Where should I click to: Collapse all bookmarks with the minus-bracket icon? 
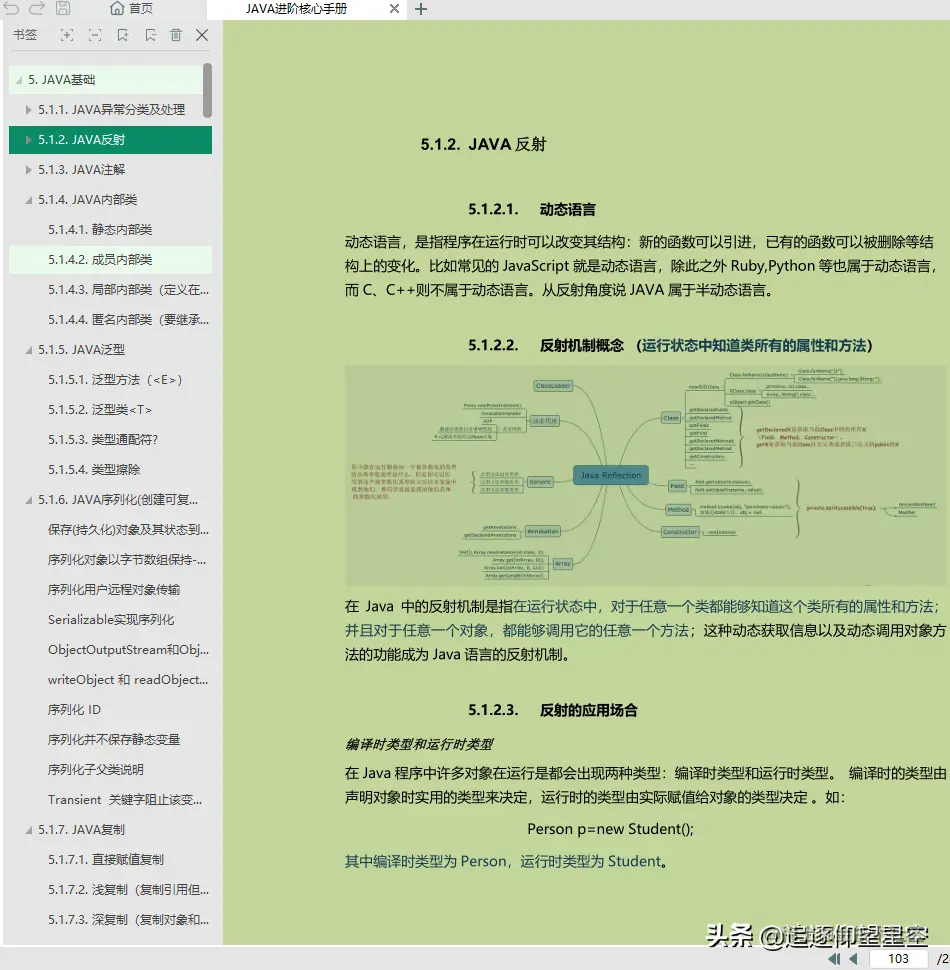click(95, 35)
